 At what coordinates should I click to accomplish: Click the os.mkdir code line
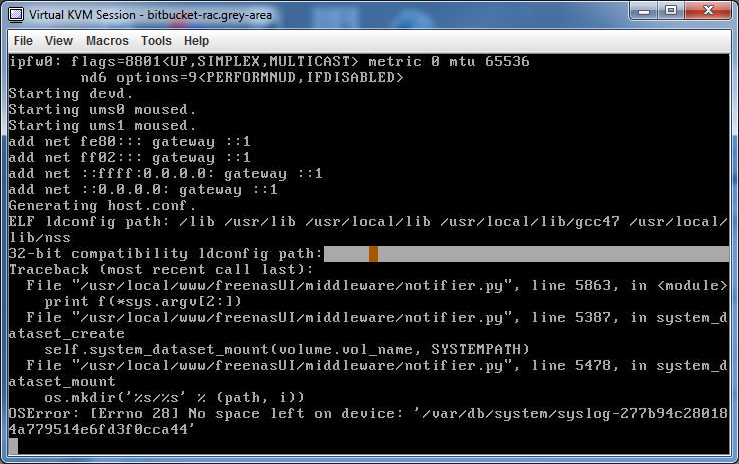pyautogui.click(x=174, y=398)
